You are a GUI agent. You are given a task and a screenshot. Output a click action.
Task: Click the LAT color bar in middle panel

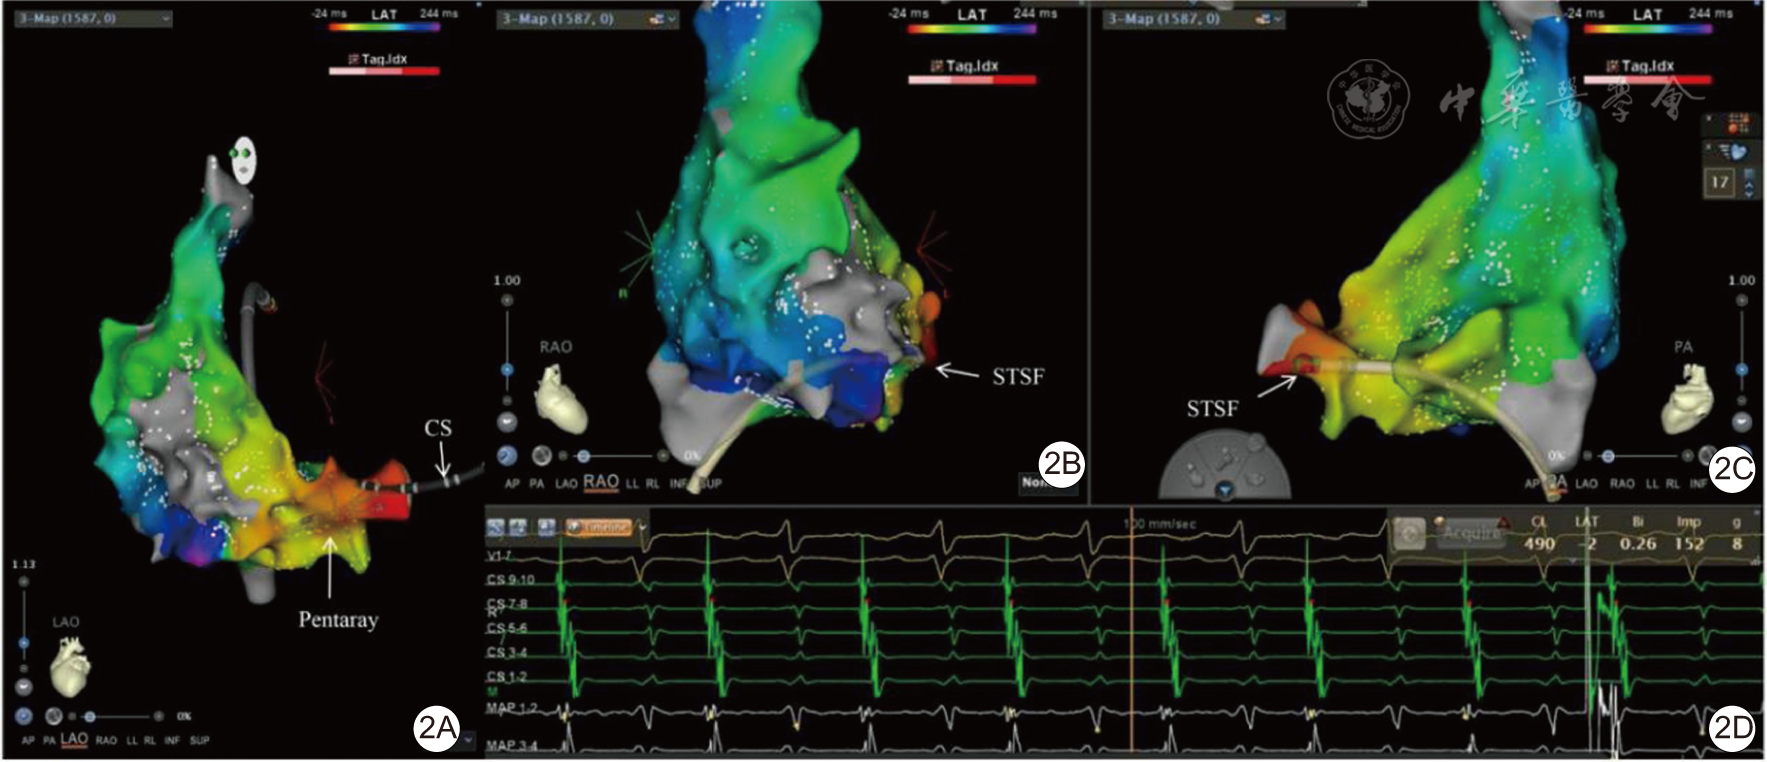coord(971,30)
